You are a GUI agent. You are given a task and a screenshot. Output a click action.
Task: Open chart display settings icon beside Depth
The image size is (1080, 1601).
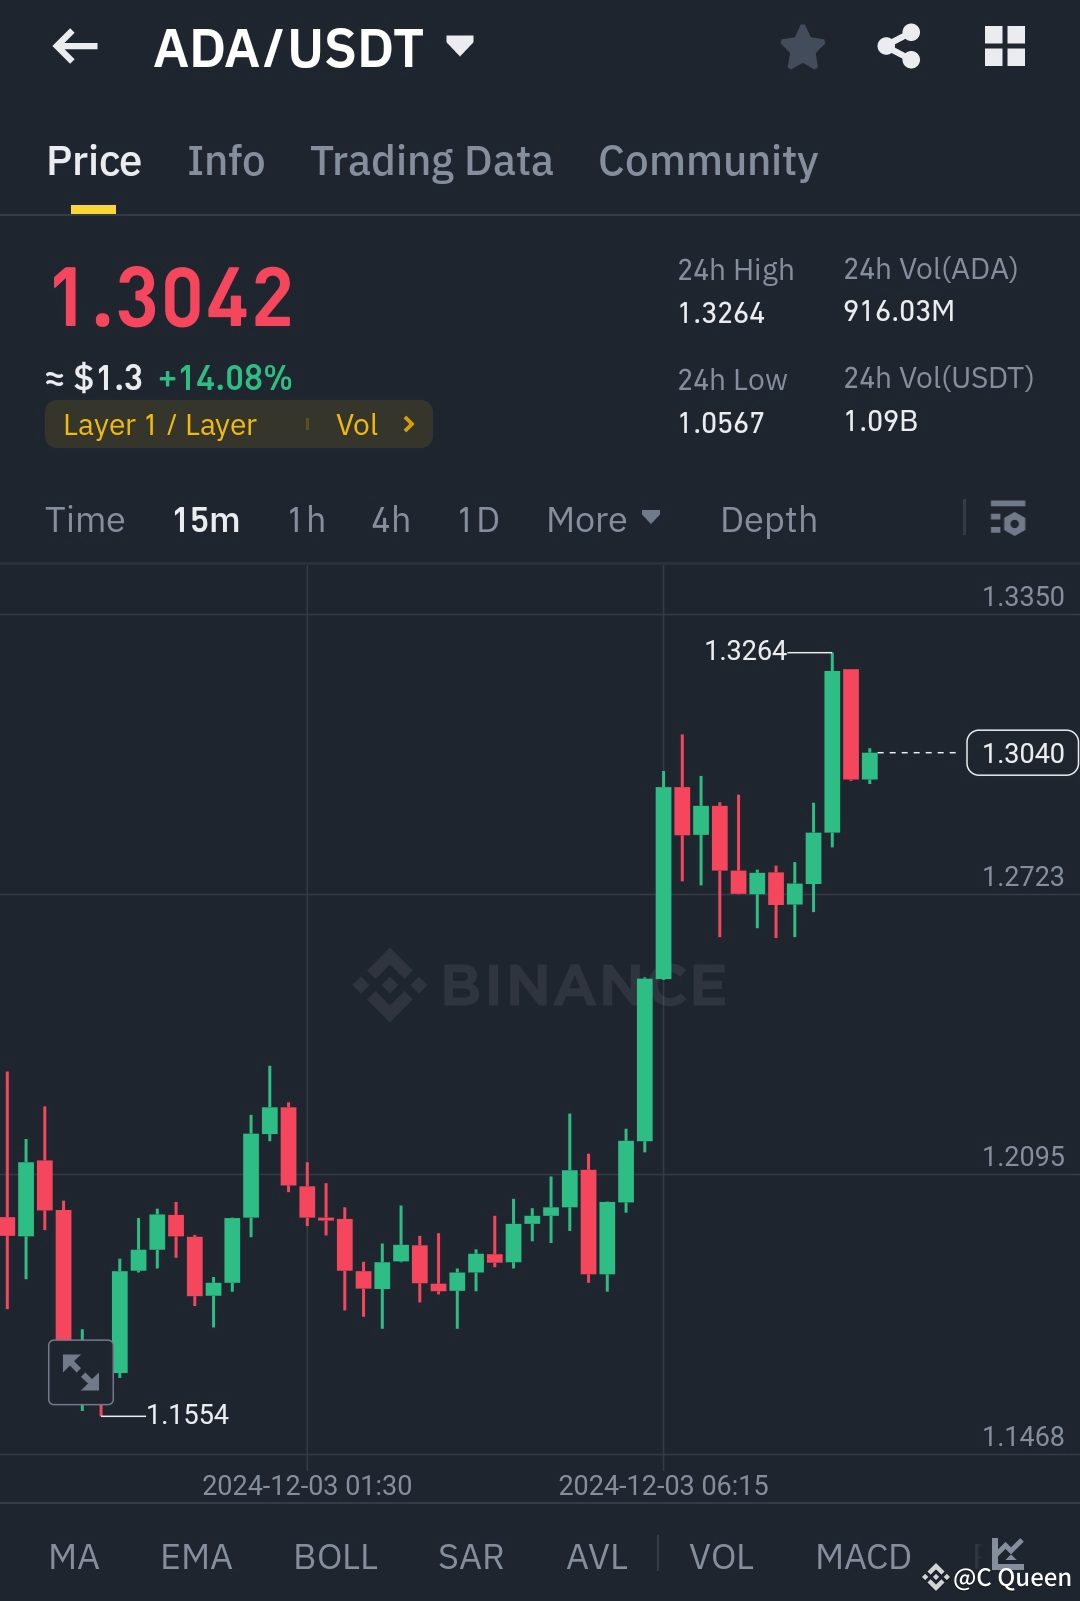coord(1009,519)
